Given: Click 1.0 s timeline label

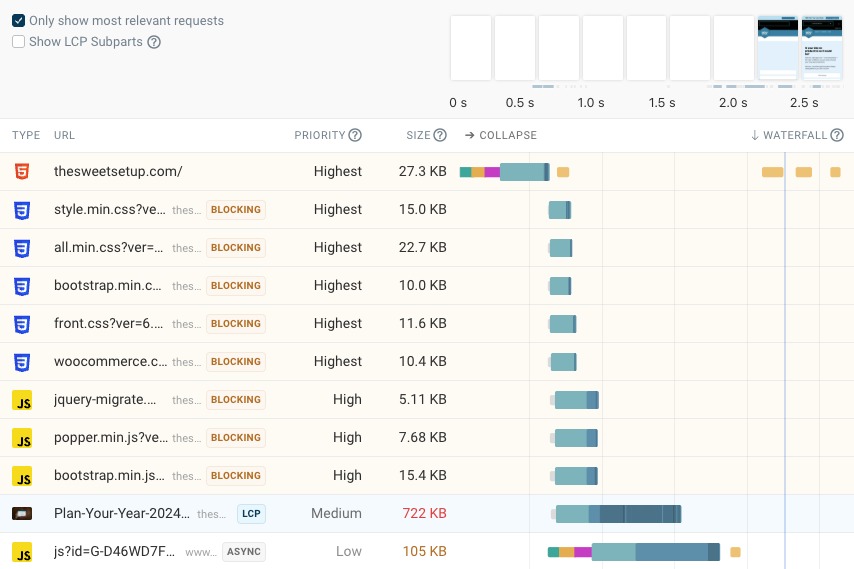Looking at the screenshot, I should [x=590, y=103].
